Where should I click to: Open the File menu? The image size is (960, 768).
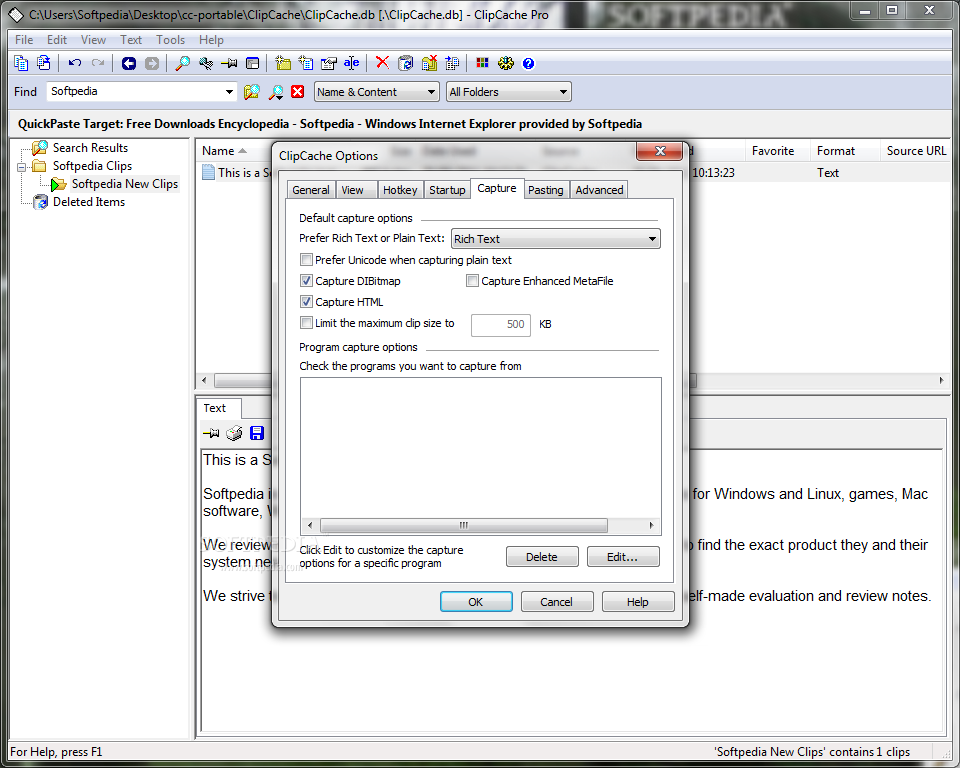pyautogui.click(x=24, y=40)
